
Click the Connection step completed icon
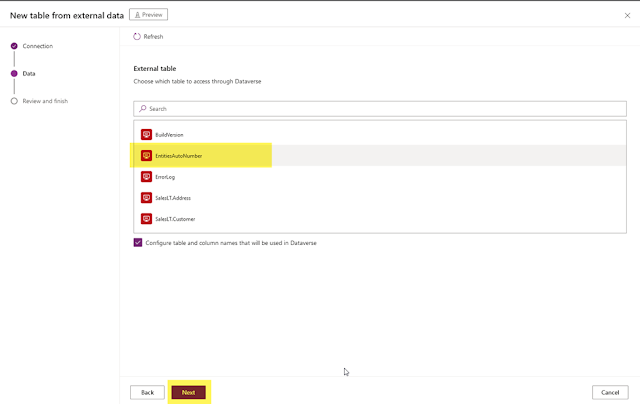(x=14, y=46)
